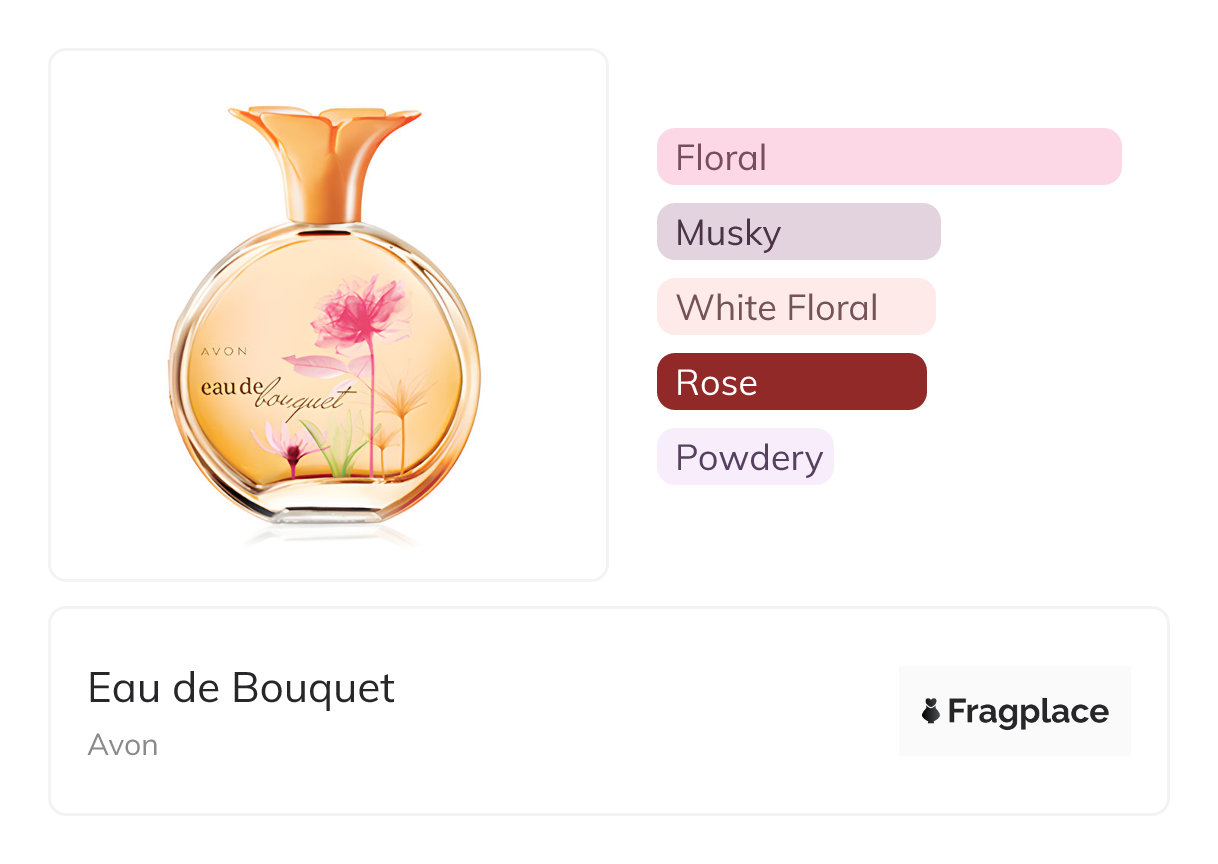Select the Musky accord bar
This screenshot has width=1218, height=864.
[x=798, y=232]
